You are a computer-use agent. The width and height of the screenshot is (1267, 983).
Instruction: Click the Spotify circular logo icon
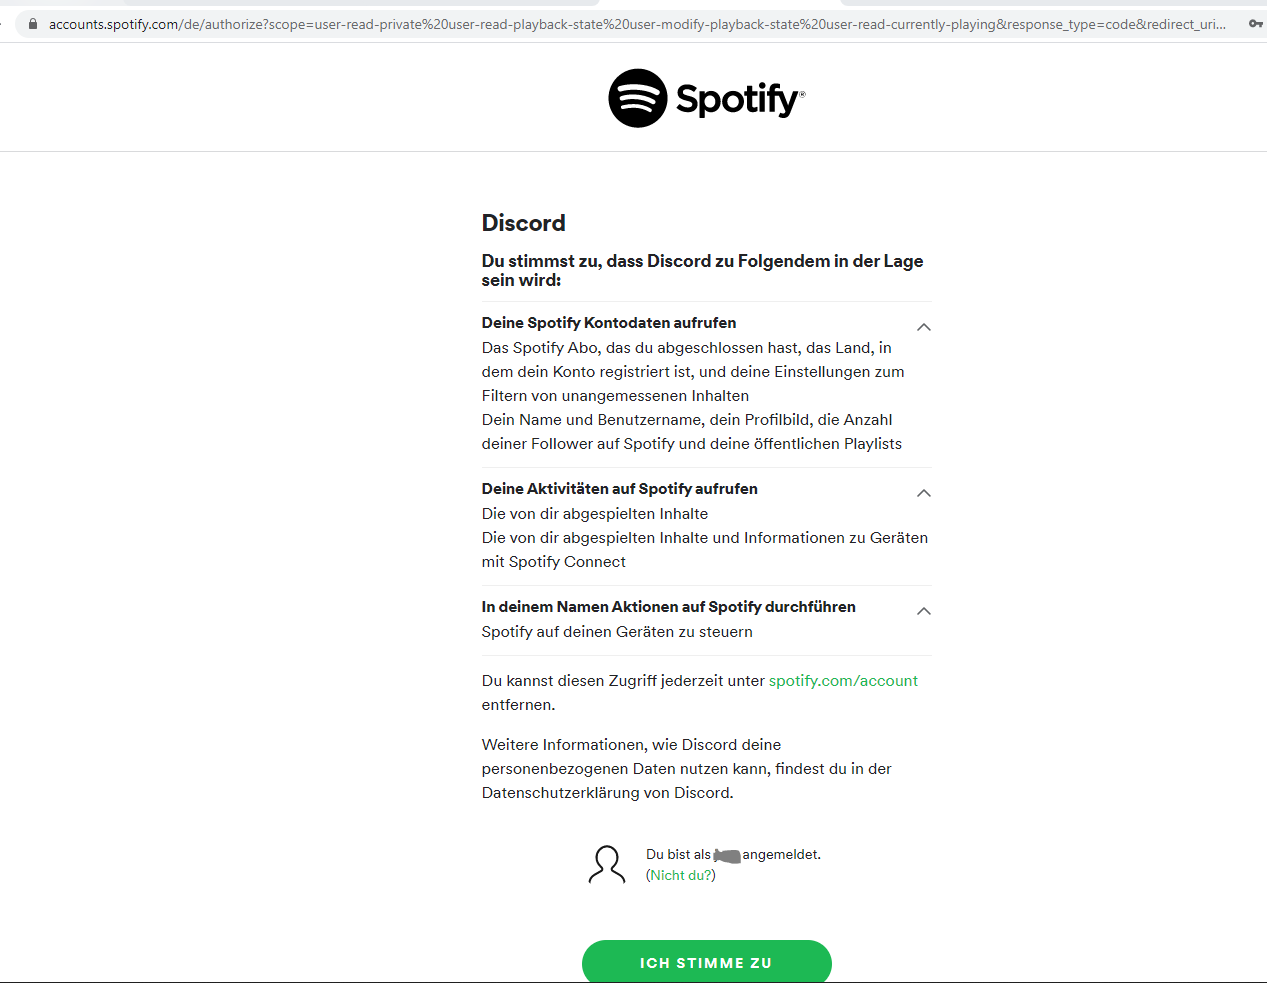tap(638, 98)
